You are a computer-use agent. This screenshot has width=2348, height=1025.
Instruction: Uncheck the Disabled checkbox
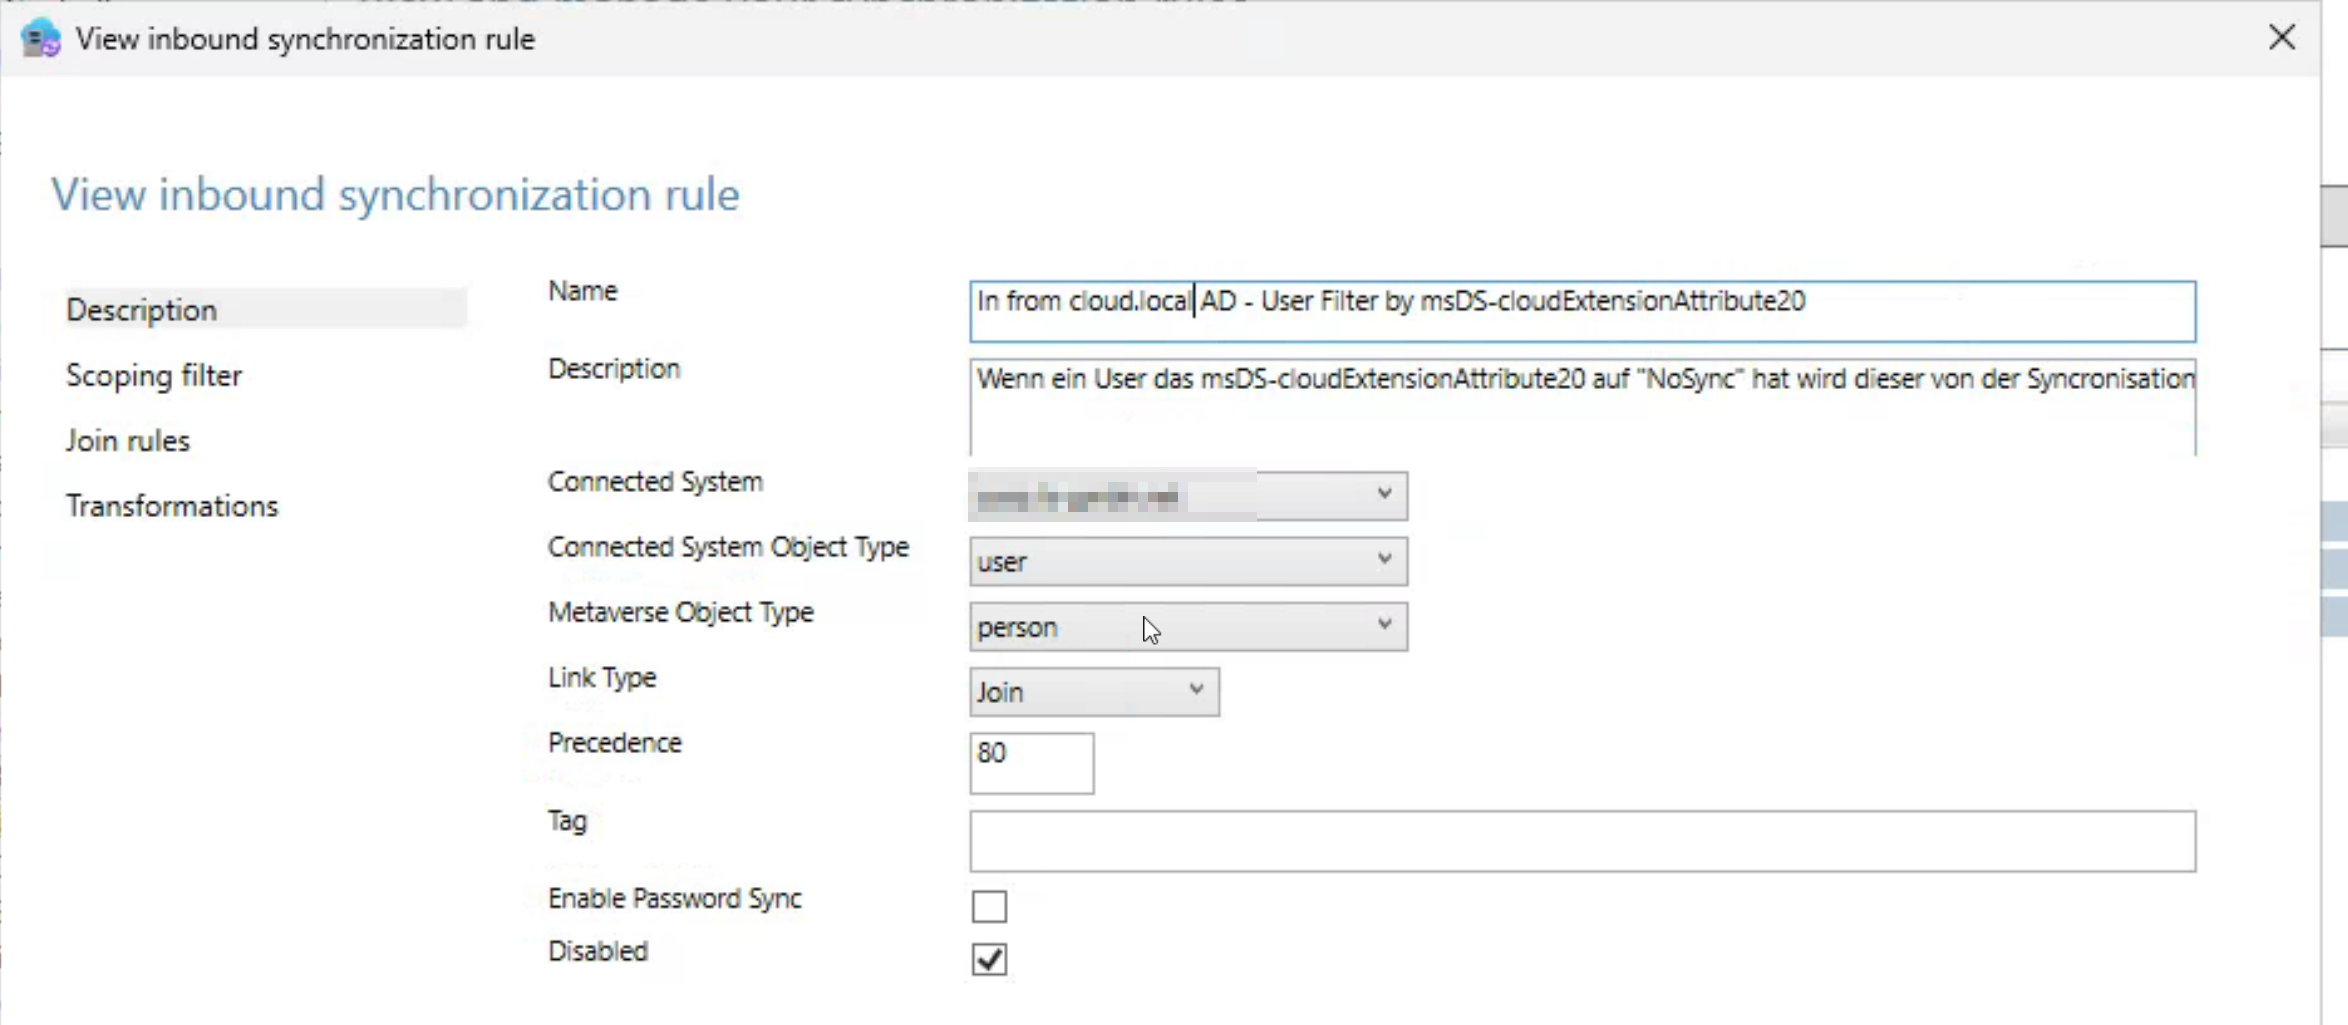click(x=989, y=959)
